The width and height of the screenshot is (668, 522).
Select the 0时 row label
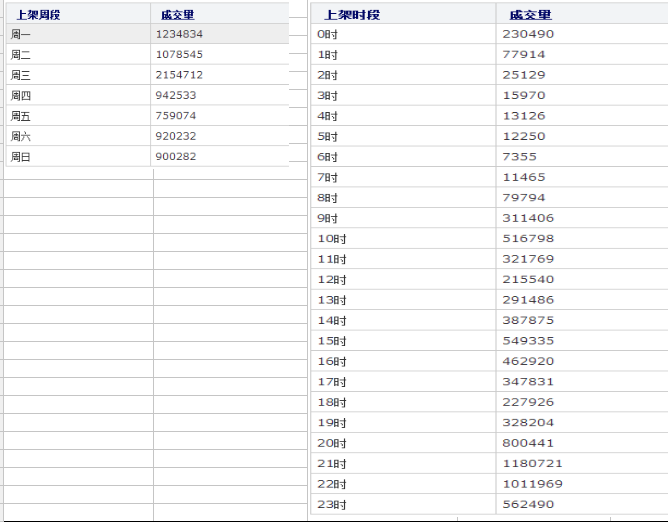327,34
